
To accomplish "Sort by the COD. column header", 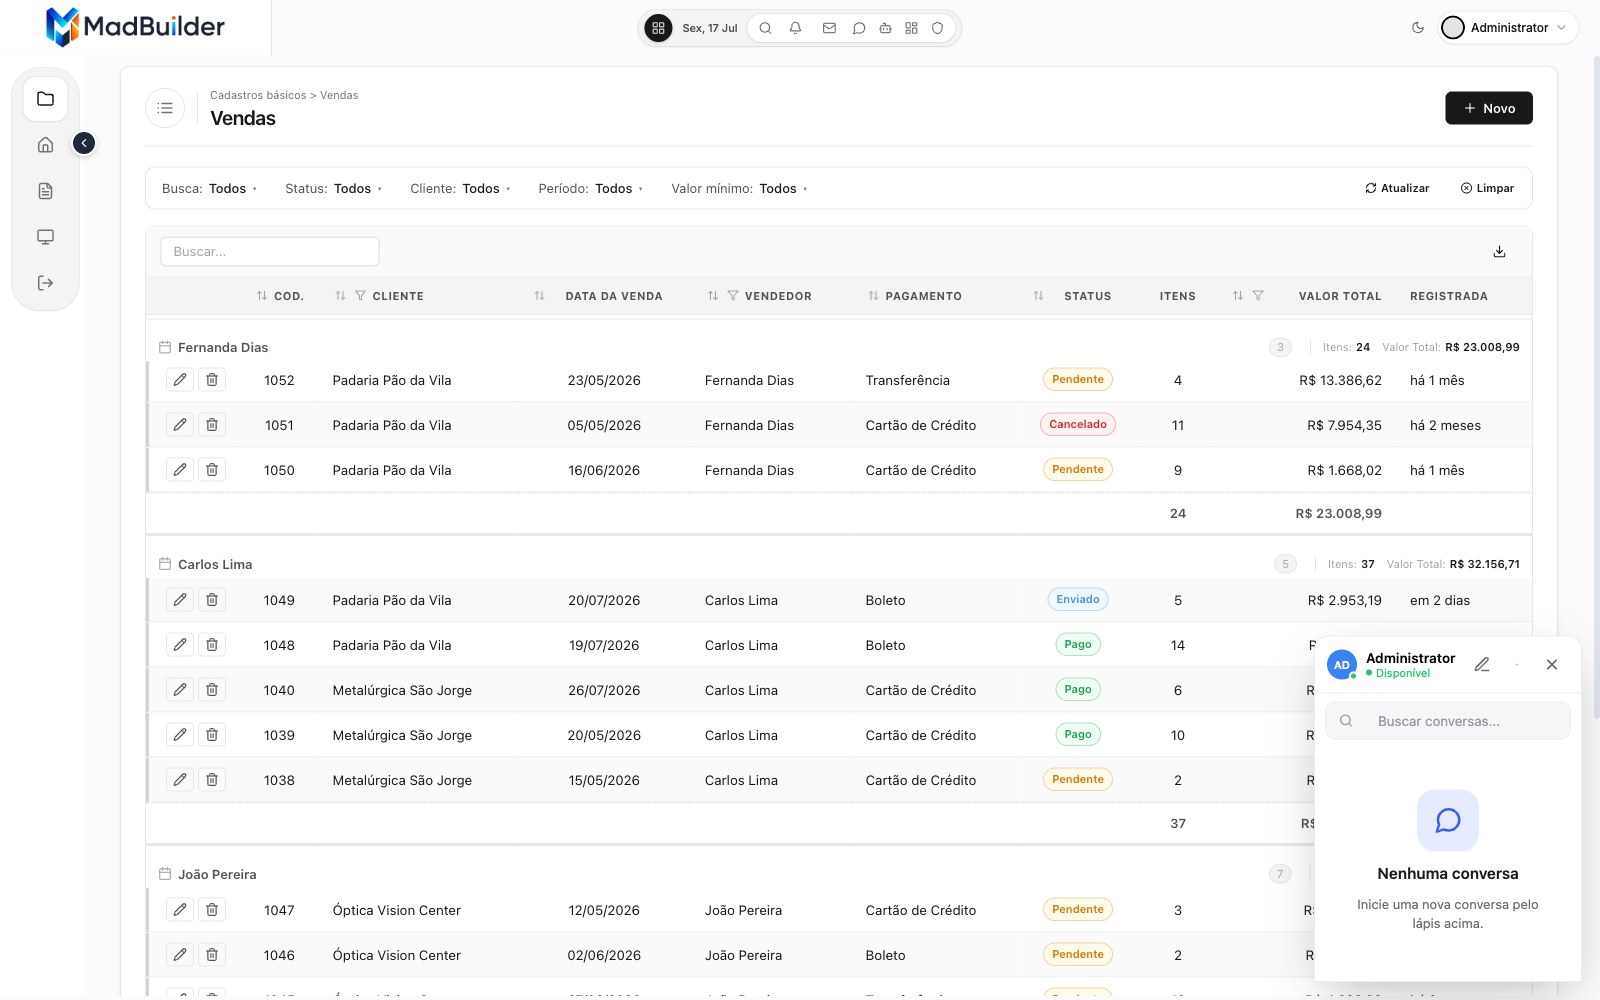I will click(x=279, y=296).
